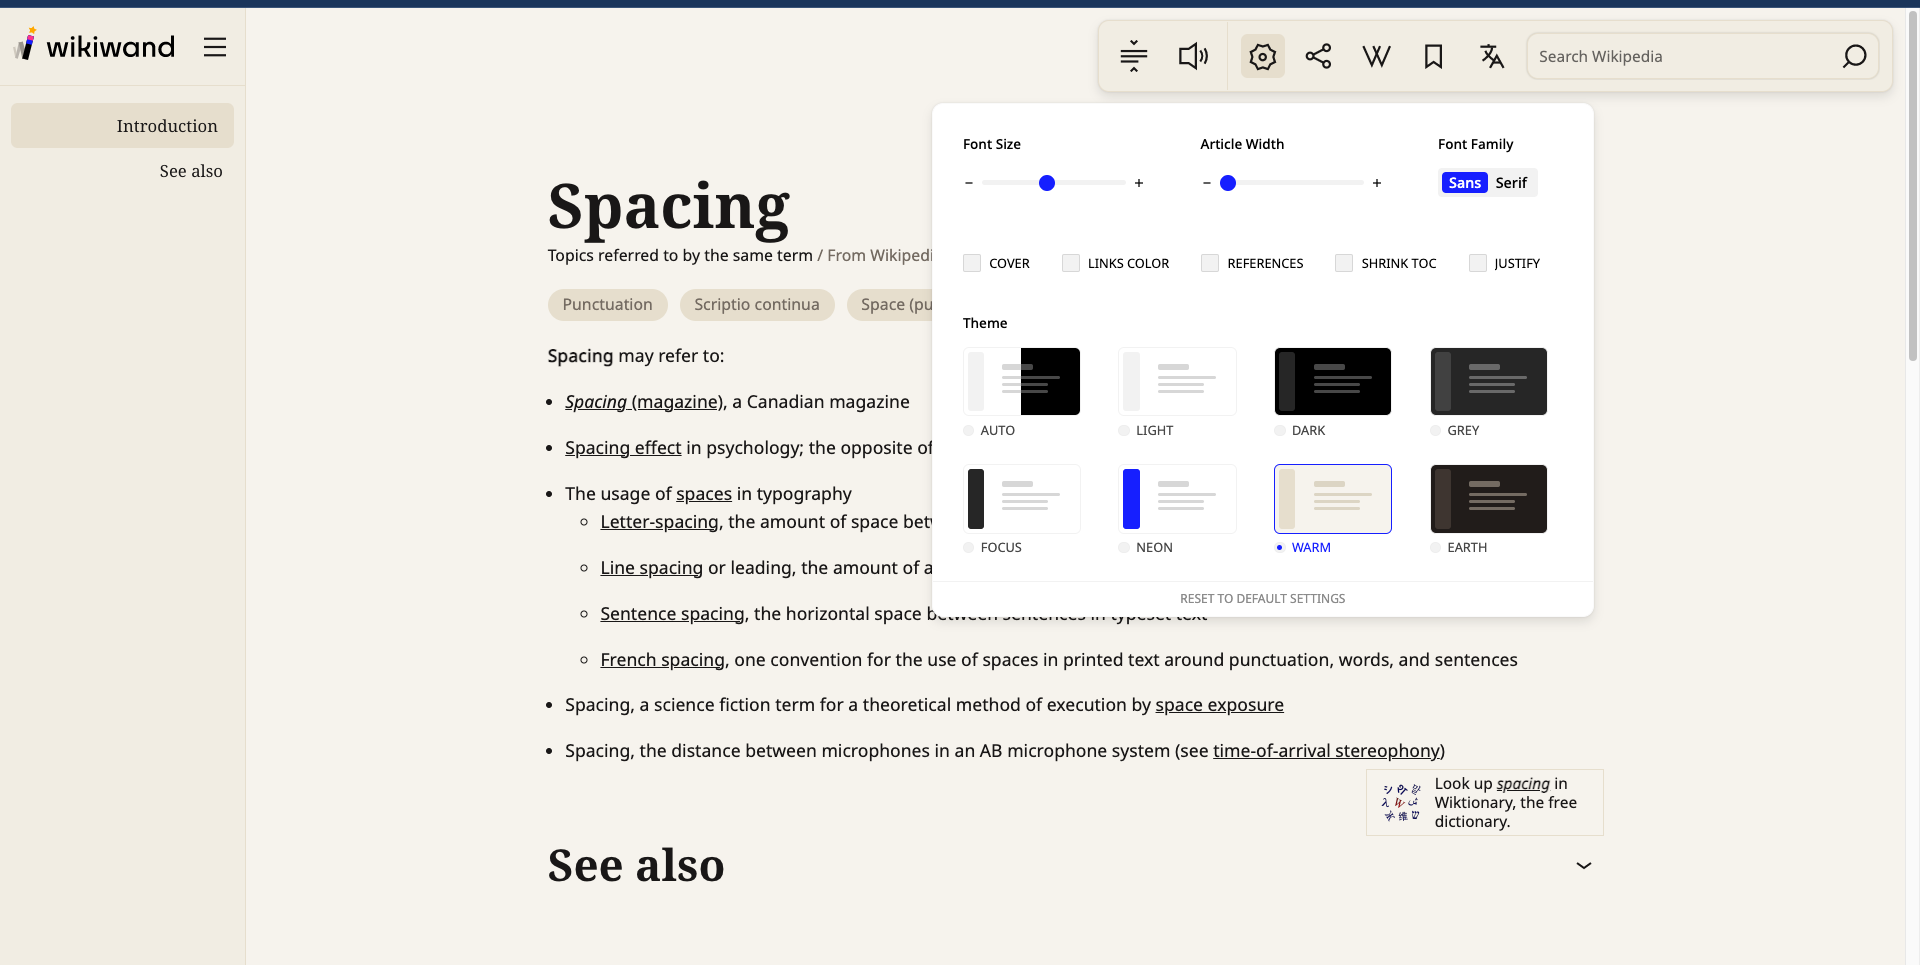Choose the Grey theme preview thumbnail
The height and width of the screenshot is (965, 1920).
tap(1488, 381)
